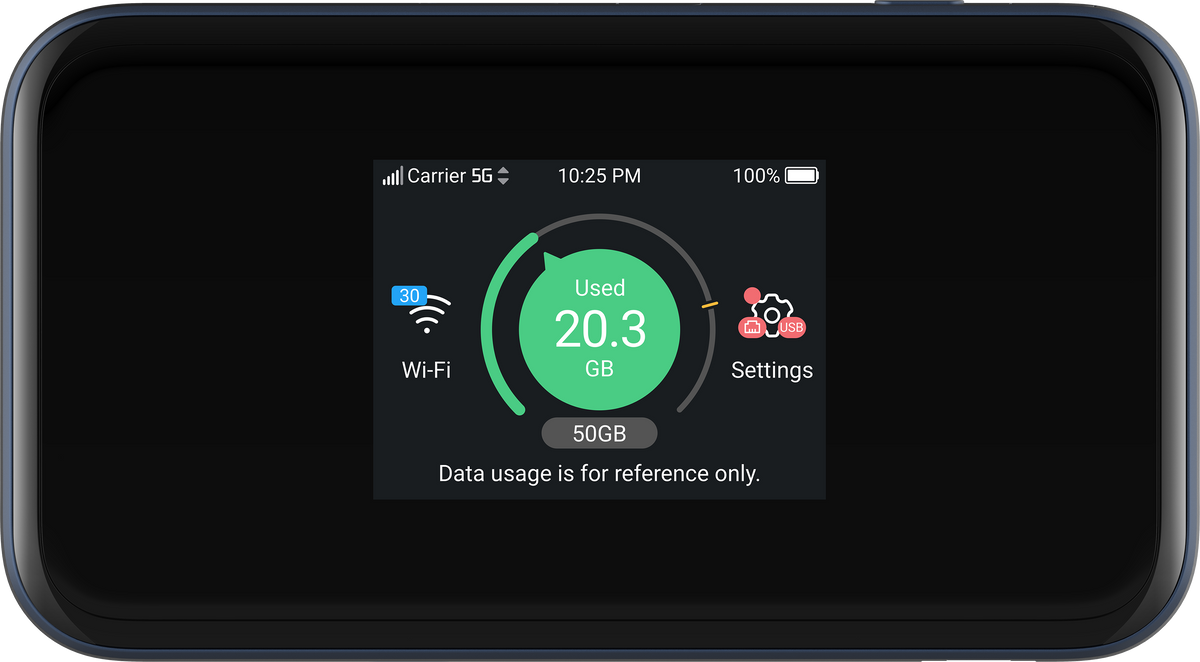
Task: Tap the data usage reference notice text
Action: point(599,473)
